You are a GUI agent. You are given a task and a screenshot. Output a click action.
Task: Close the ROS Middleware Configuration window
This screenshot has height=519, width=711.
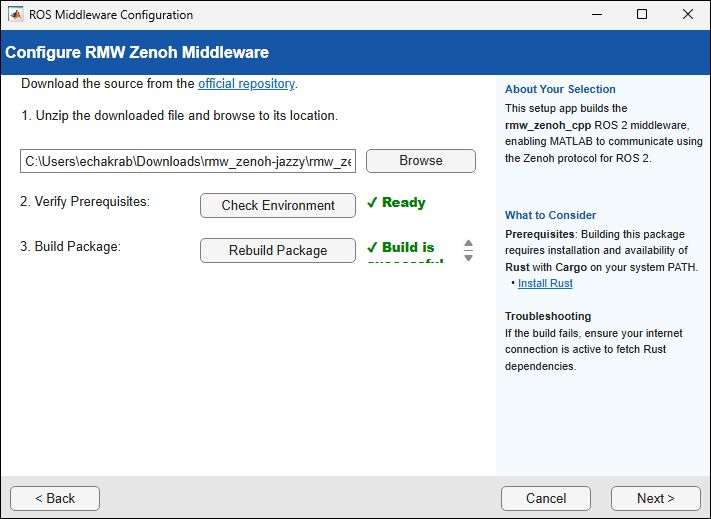[x=688, y=15]
